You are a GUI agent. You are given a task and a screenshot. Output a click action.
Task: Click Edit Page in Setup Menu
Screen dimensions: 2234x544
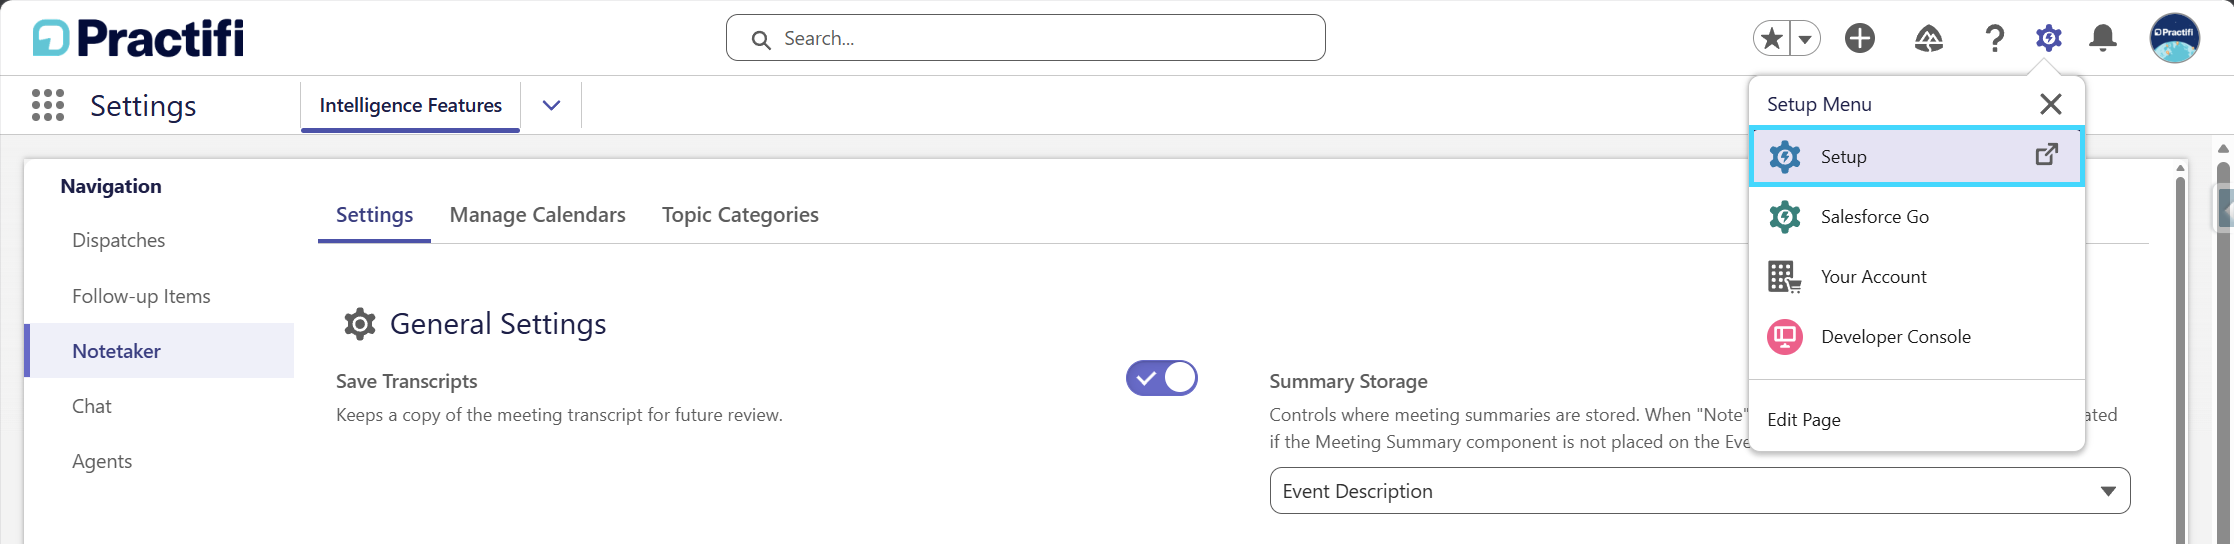(x=1804, y=420)
